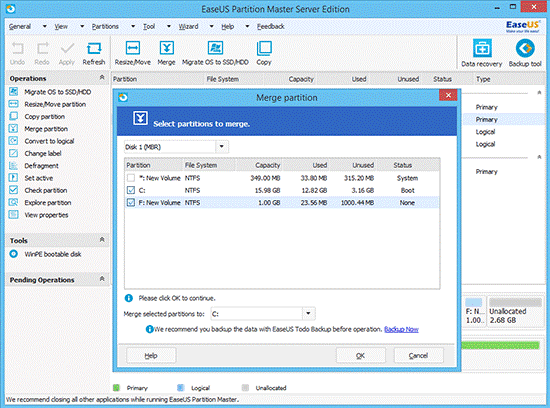The height and width of the screenshot is (408, 550).
Task: Click Migrate OS to SSD/HDD in Operations
Action: point(58,92)
